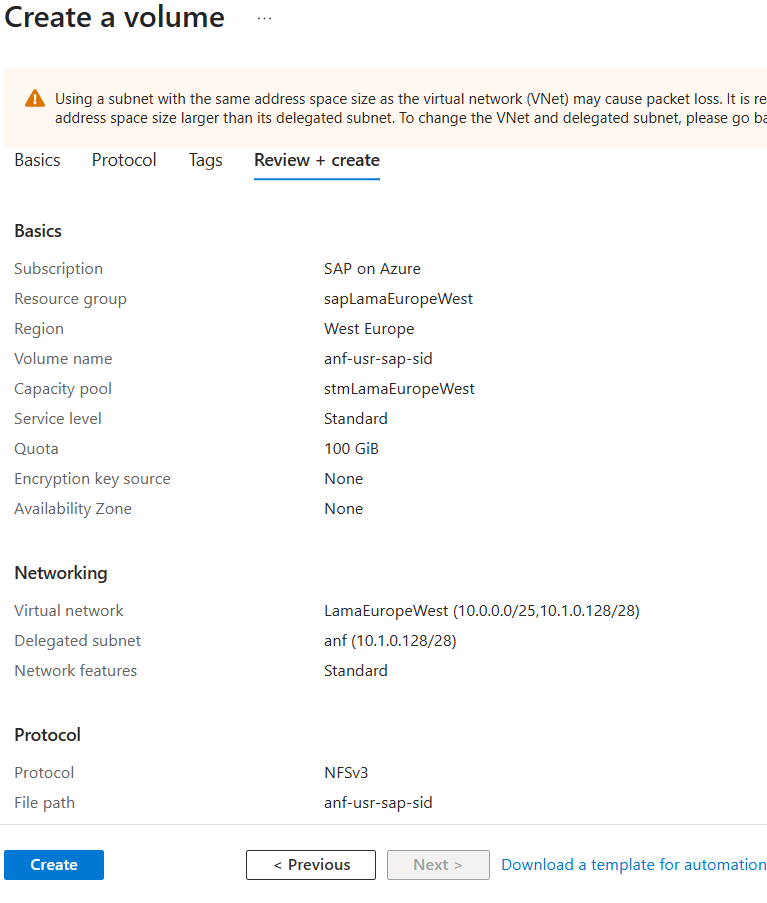767x903 pixels.
Task: Click the West Europe region value
Action: 368,329
